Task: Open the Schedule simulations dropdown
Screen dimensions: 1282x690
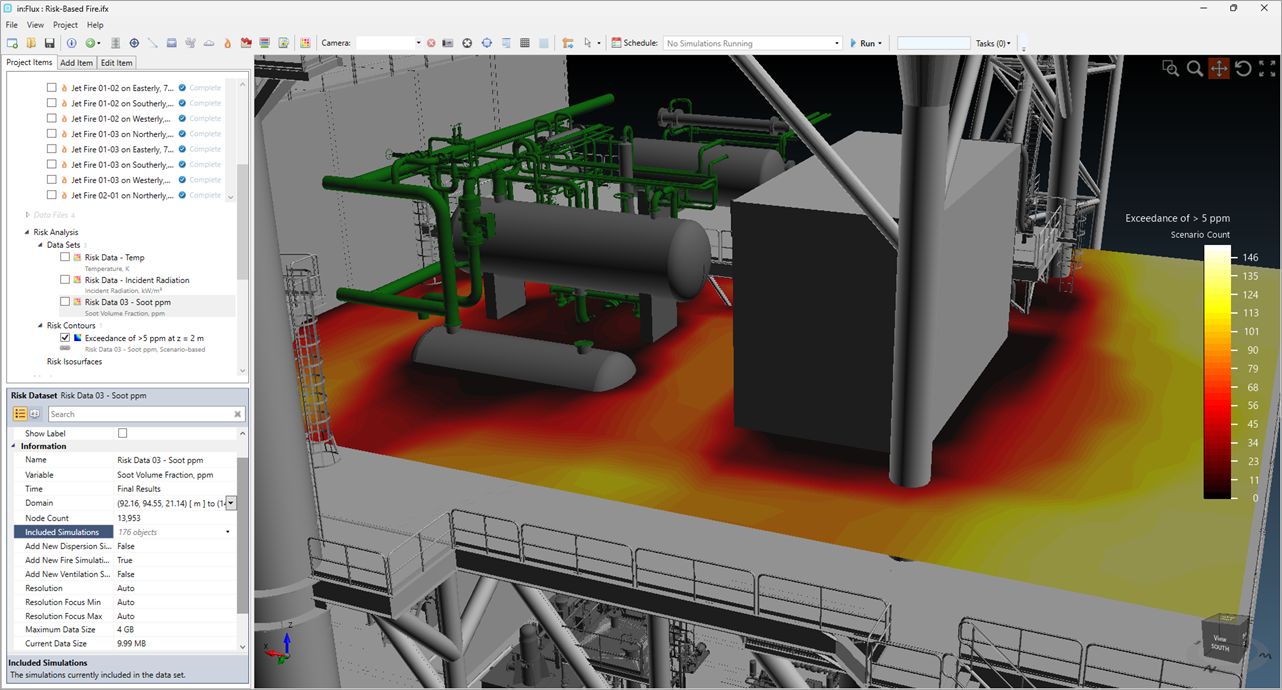Action: coord(836,44)
